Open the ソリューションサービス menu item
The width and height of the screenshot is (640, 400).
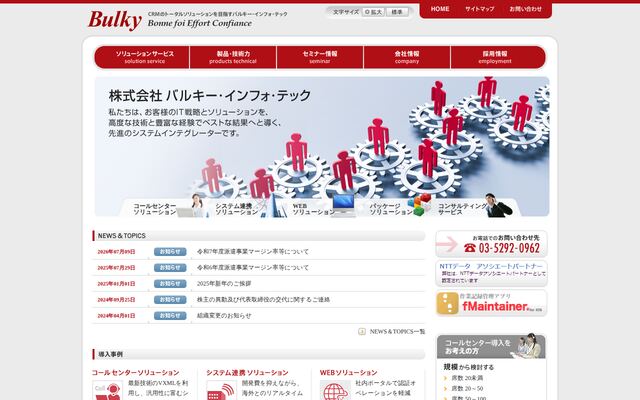(142, 57)
